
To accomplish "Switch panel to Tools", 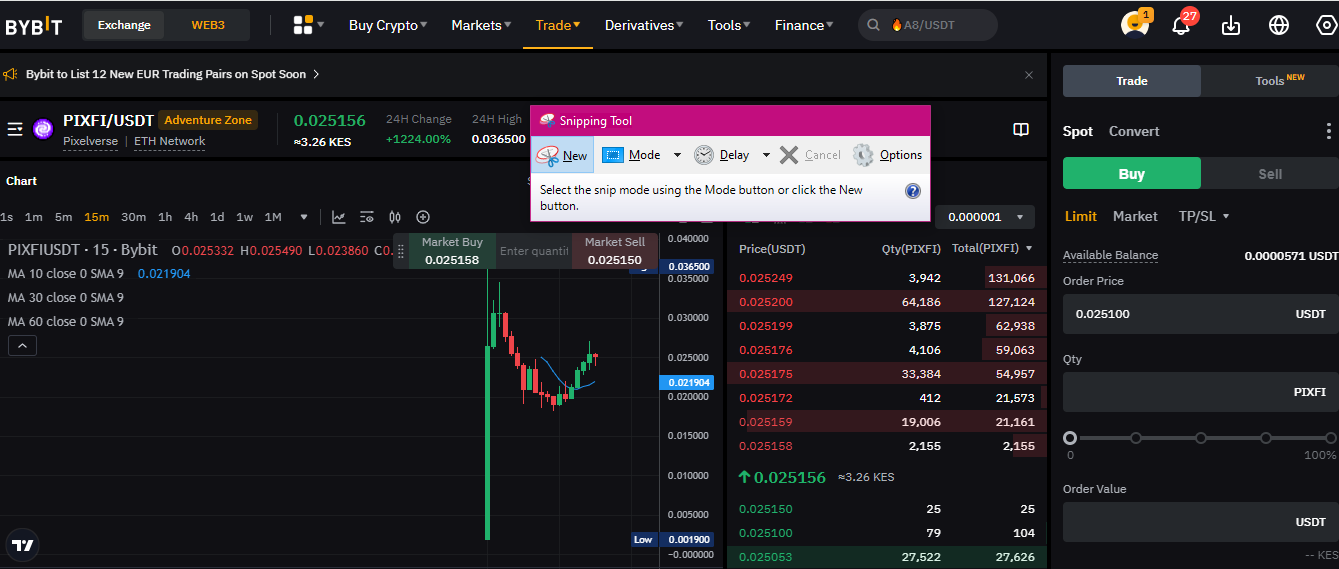I will pyautogui.click(x=1269, y=81).
